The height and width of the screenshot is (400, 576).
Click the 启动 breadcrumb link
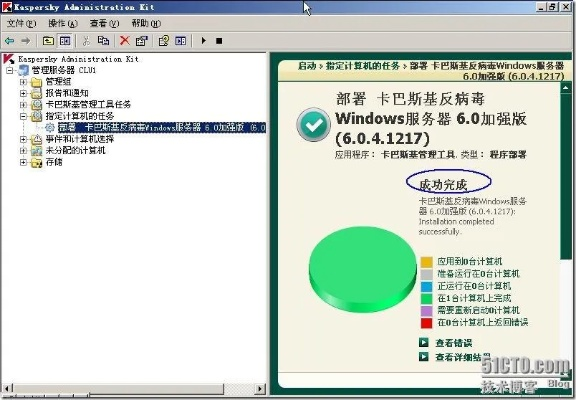307,66
